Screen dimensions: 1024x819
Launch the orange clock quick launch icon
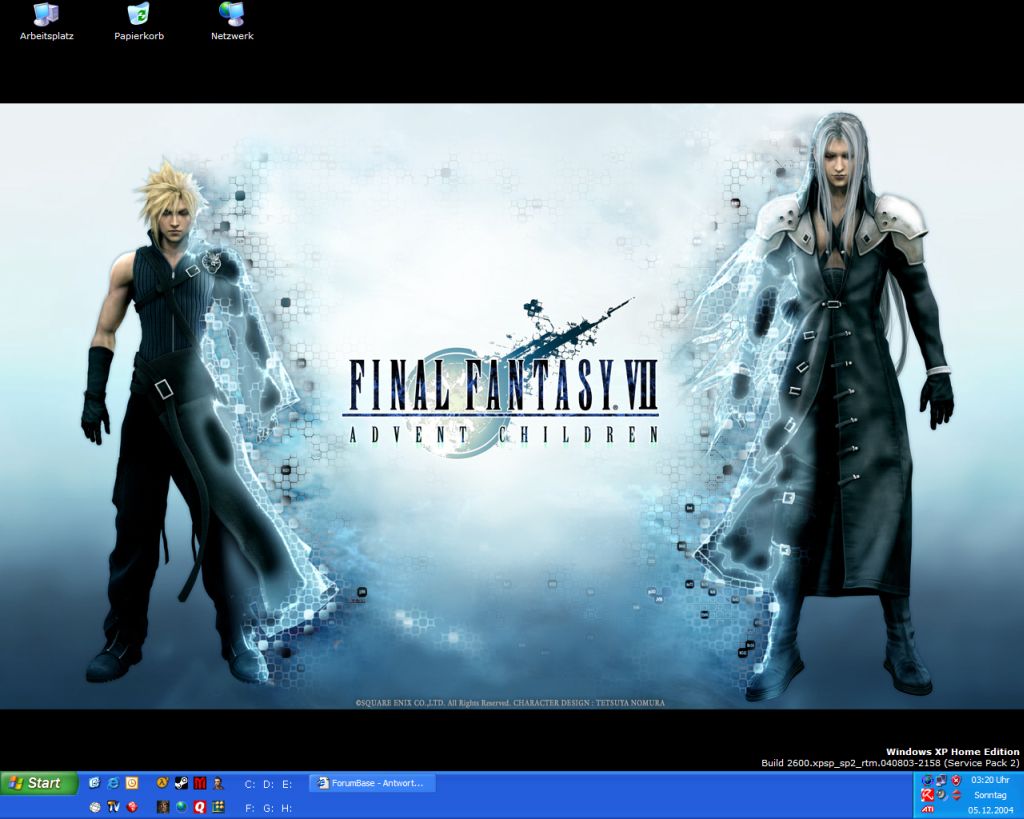coord(132,782)
